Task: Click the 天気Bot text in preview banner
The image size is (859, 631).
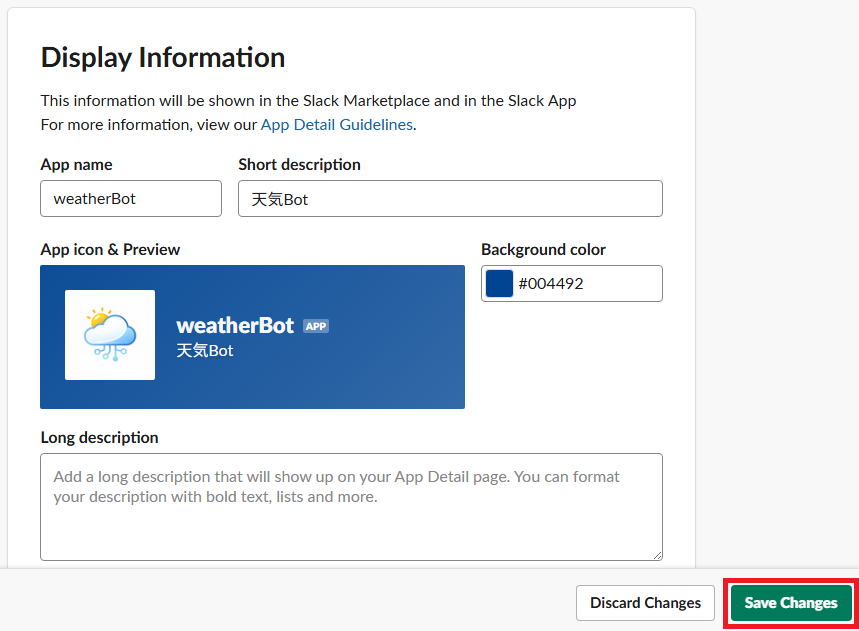Action: pos(205,351)
